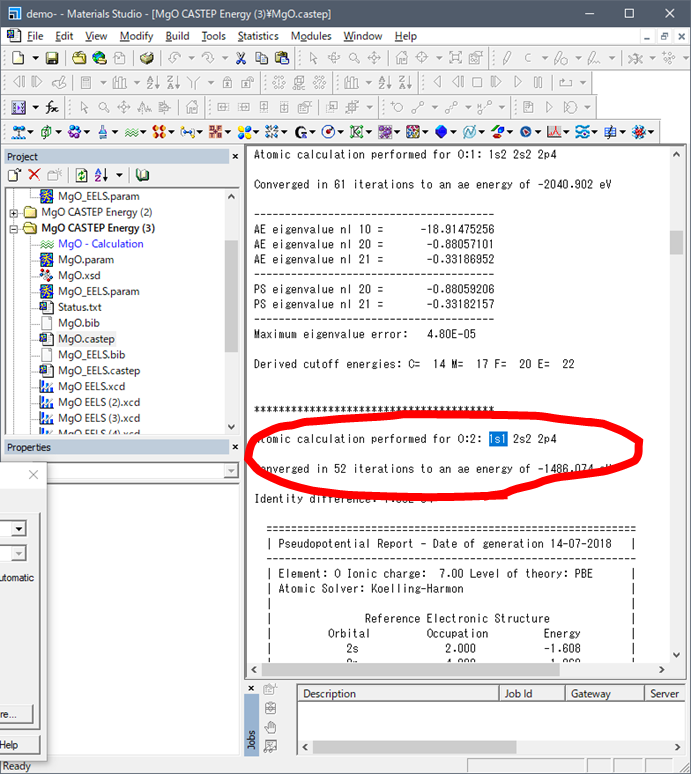Select MgO.param in the project tree

tap(86, 260)
